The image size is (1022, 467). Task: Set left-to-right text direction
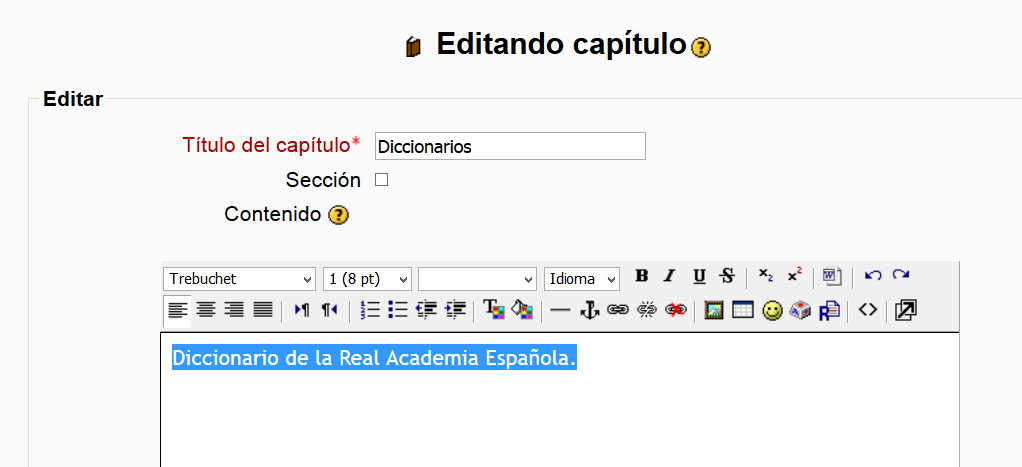(301, 310)
